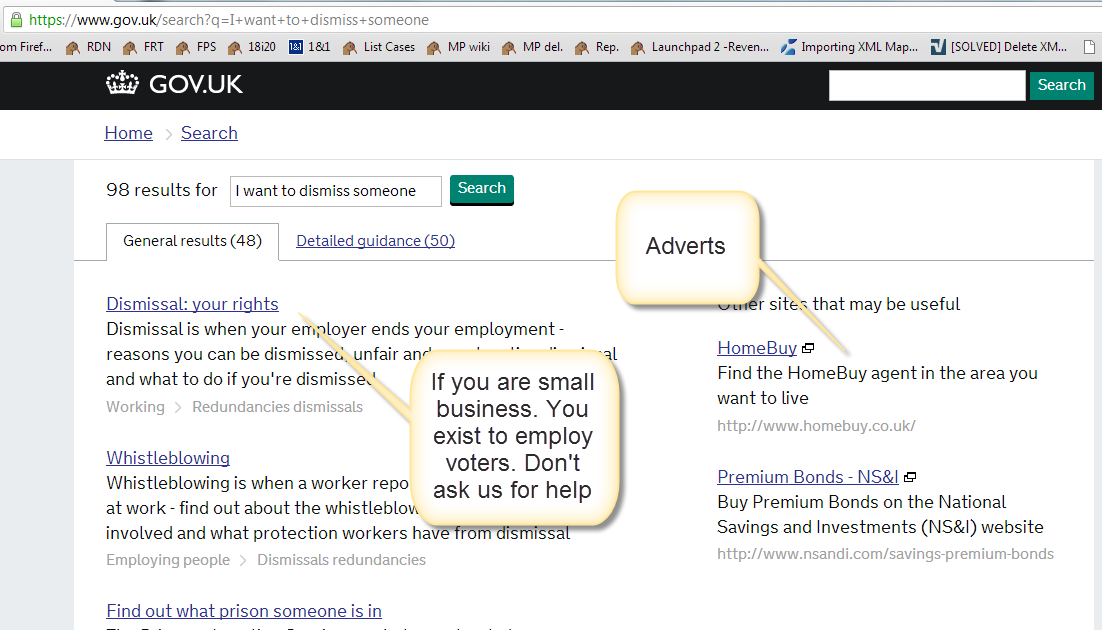
Task: Go to Home breadcrumb link
Action: pyautogui.click(x=128, y=133)
